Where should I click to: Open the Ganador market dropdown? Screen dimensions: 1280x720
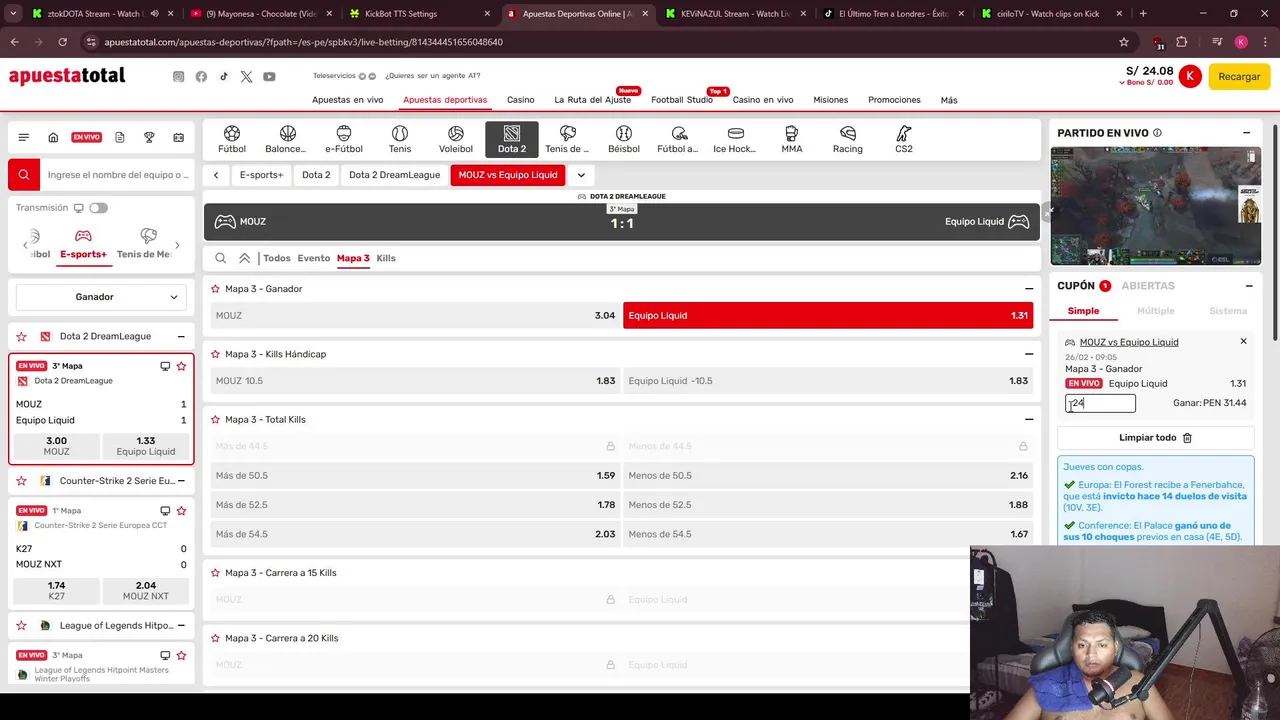click(x=101, y=297)
